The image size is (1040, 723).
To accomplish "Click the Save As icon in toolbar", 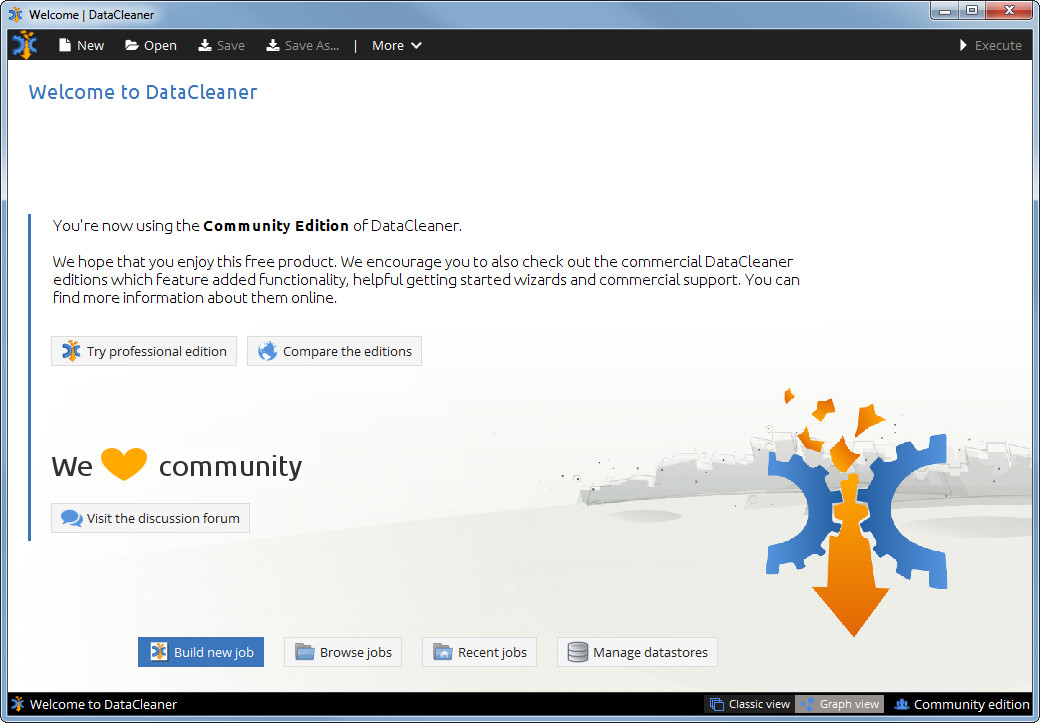I will [x=271, y=44].
